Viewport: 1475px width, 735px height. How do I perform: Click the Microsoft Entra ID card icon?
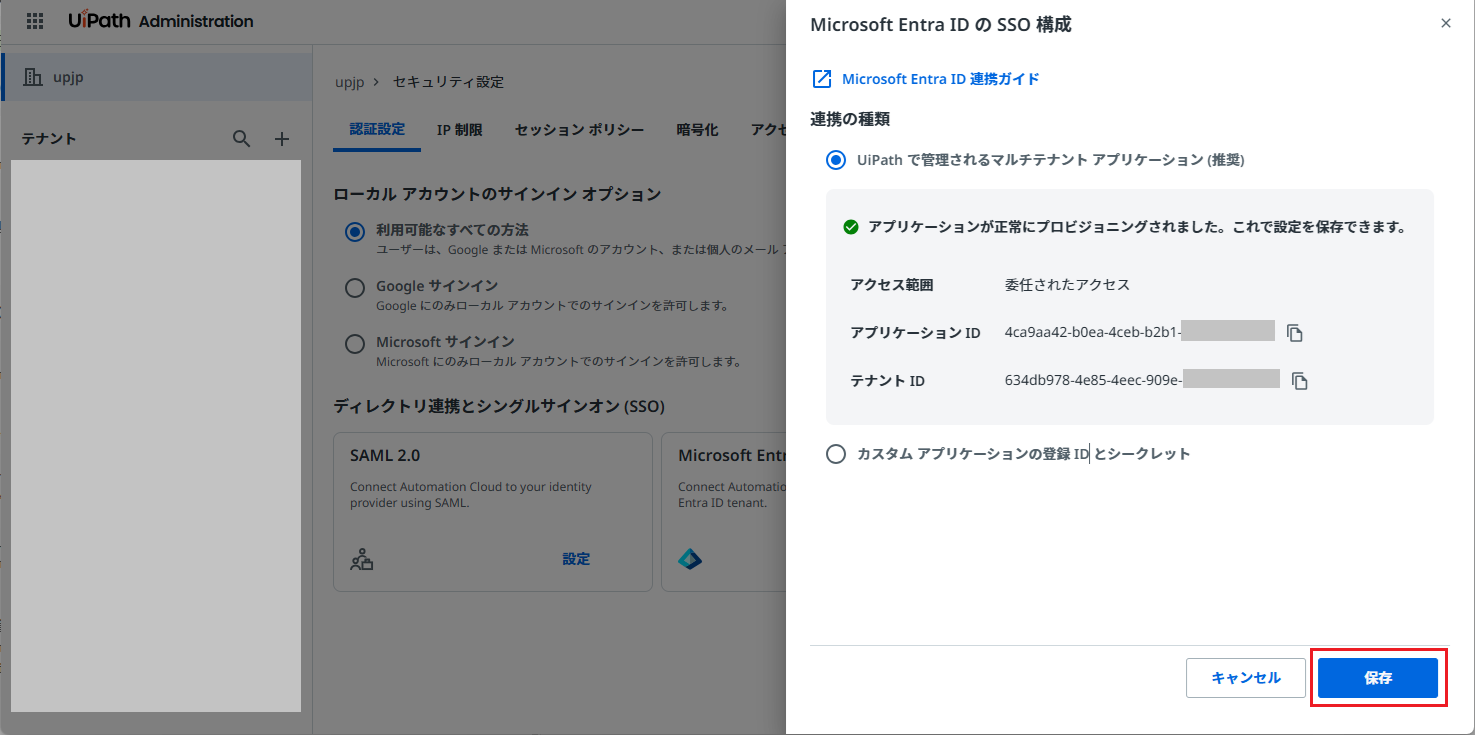coord(690,559)
